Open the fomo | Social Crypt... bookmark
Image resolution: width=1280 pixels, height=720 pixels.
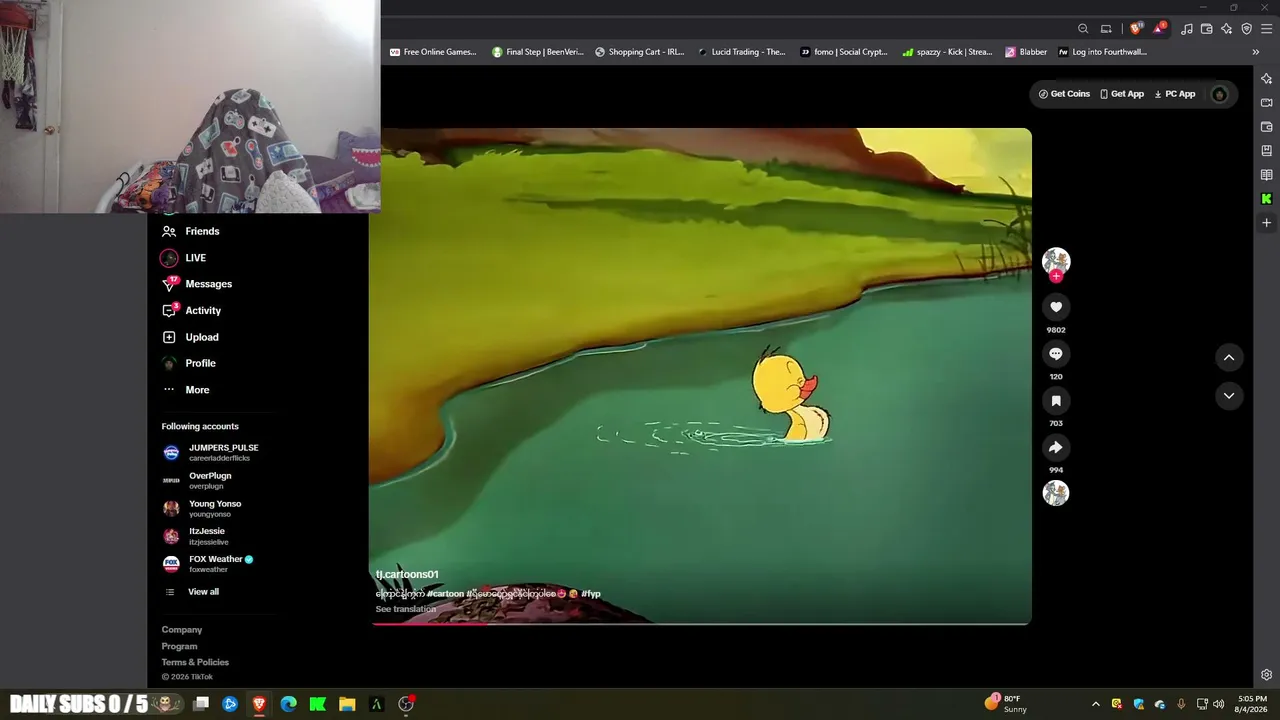tap(844, 52)
